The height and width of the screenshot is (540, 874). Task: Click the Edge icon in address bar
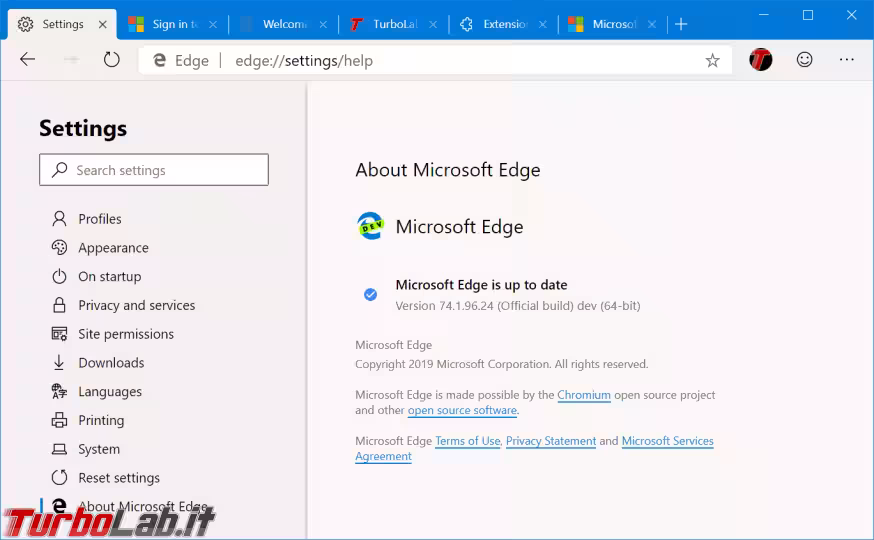(159, 60)
